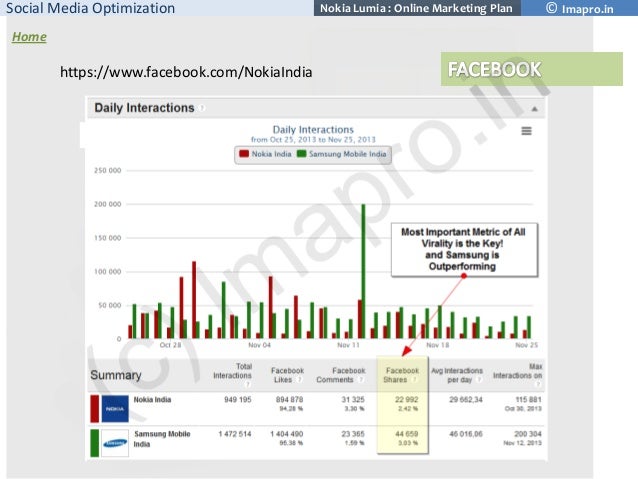638x479 pixels.
Task: Click the Facebook Likes column header
Action: coord(287,375)
